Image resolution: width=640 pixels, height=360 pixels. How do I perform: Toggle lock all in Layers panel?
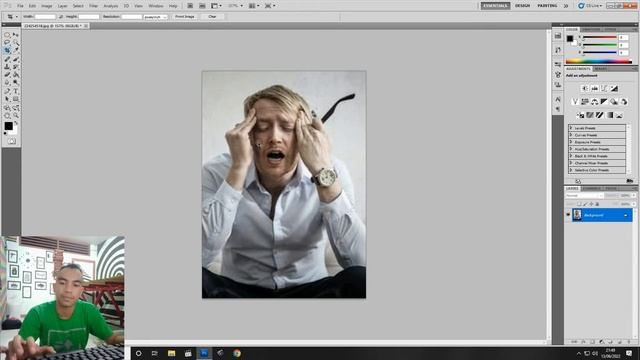tap(597, 204)
